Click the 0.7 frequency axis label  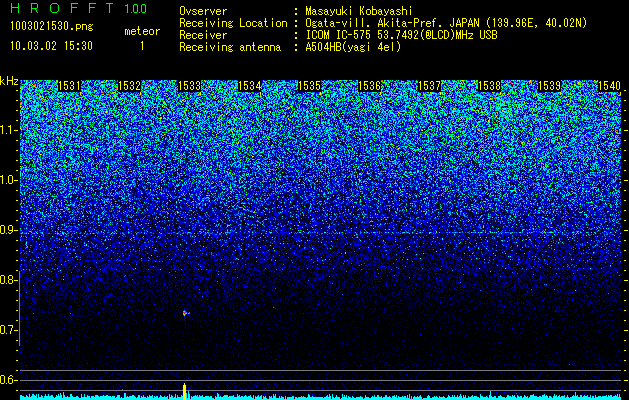tap(7, 330)
